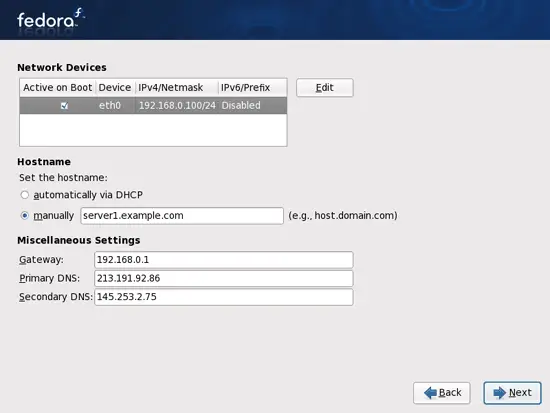550x413 pixels.
Task: Click the Gateway input field
Action: coord(223,260)
